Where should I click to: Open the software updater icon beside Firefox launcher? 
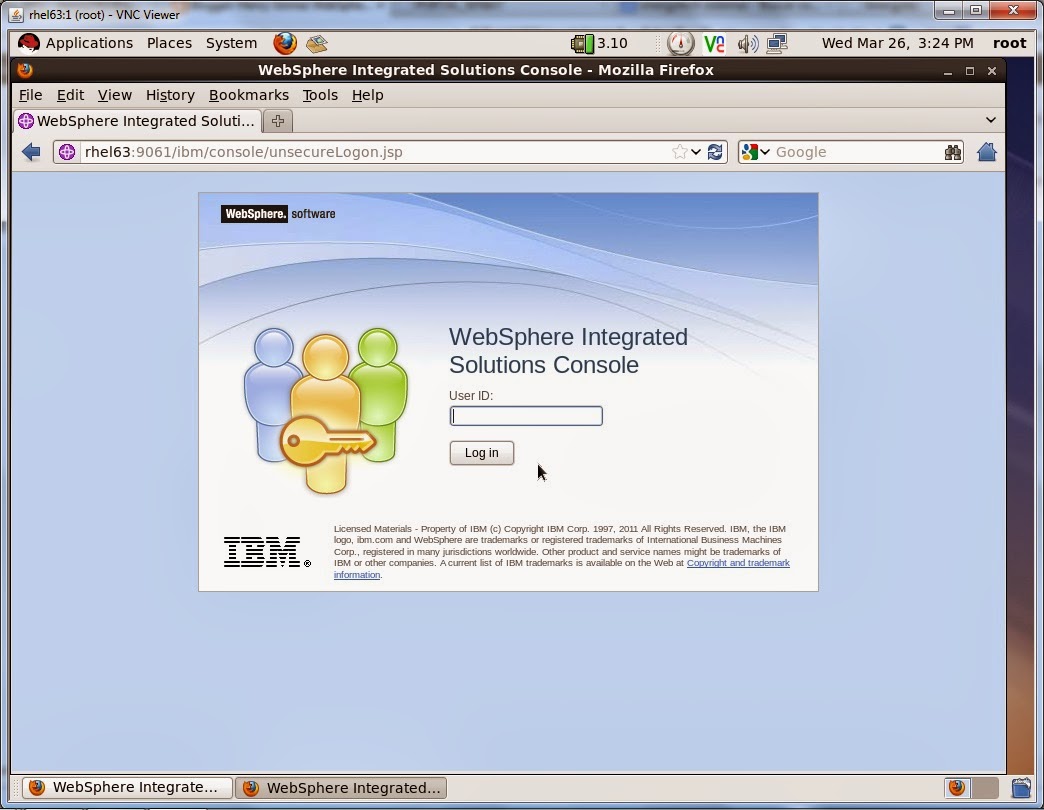(317, 43)
